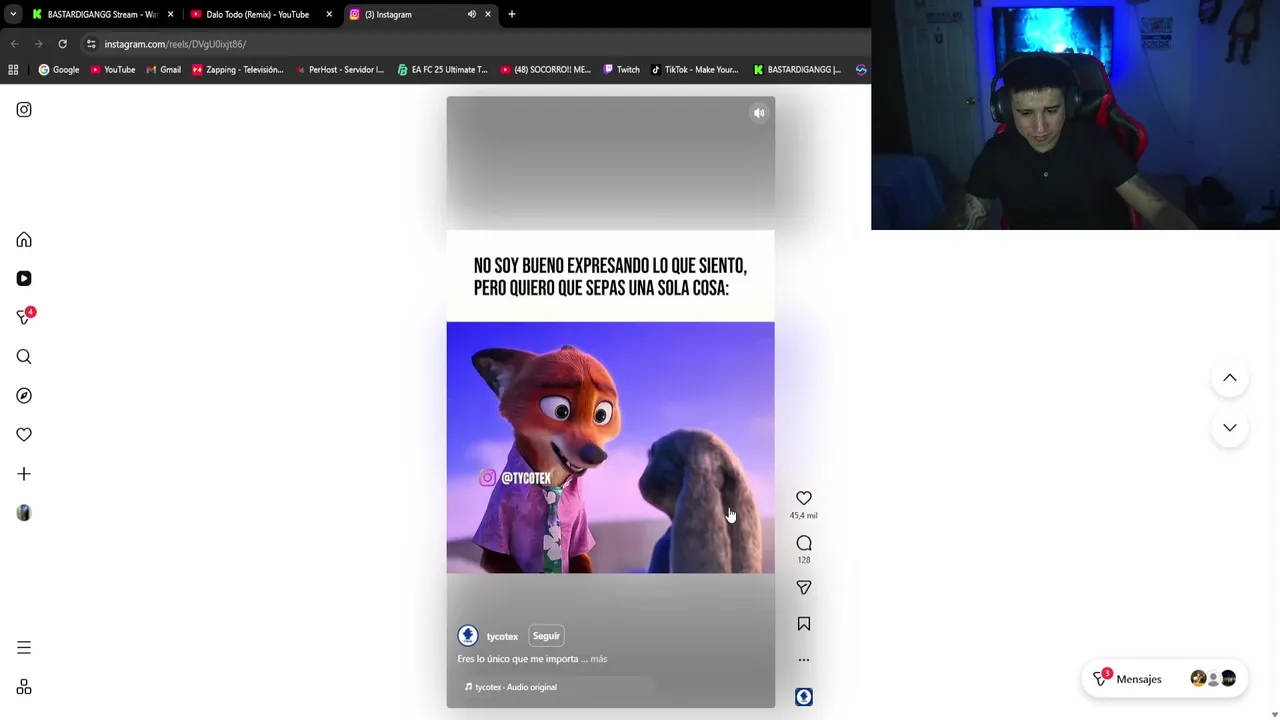The height and width of the screenshot is (720, 1280).
Task: Open tycotex profile picture on reel
Action: pos(468,636)
